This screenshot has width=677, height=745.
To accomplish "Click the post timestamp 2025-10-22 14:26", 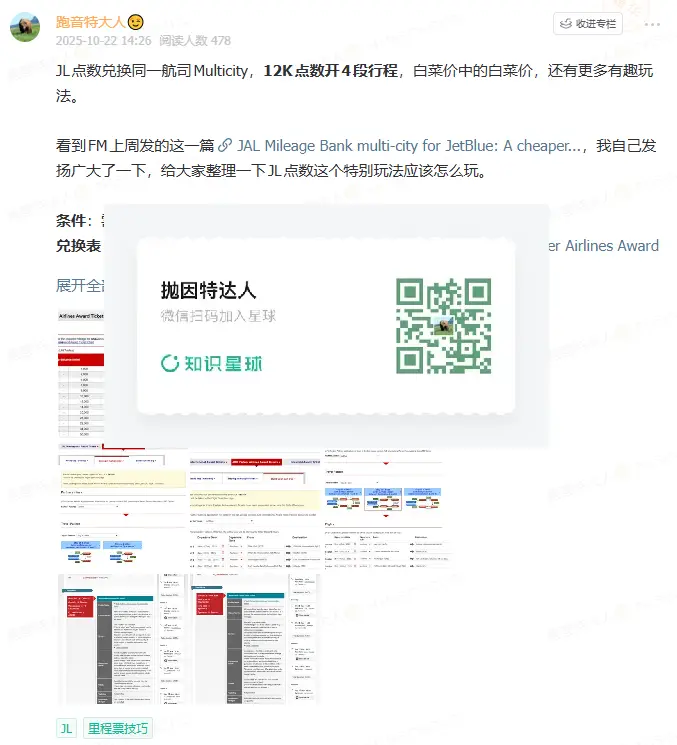I will click(103, 41).
